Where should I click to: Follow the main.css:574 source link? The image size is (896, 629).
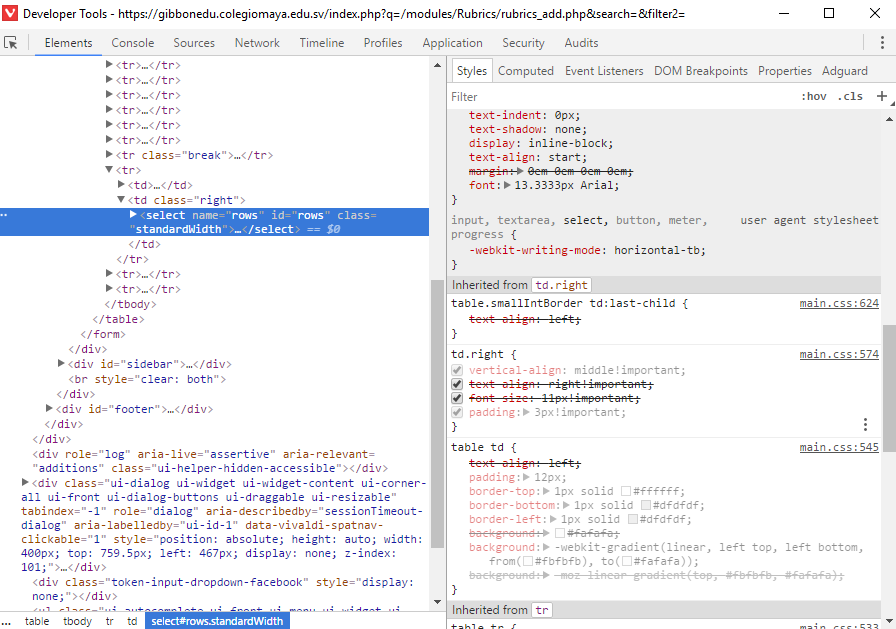click(x=839, y=354)
